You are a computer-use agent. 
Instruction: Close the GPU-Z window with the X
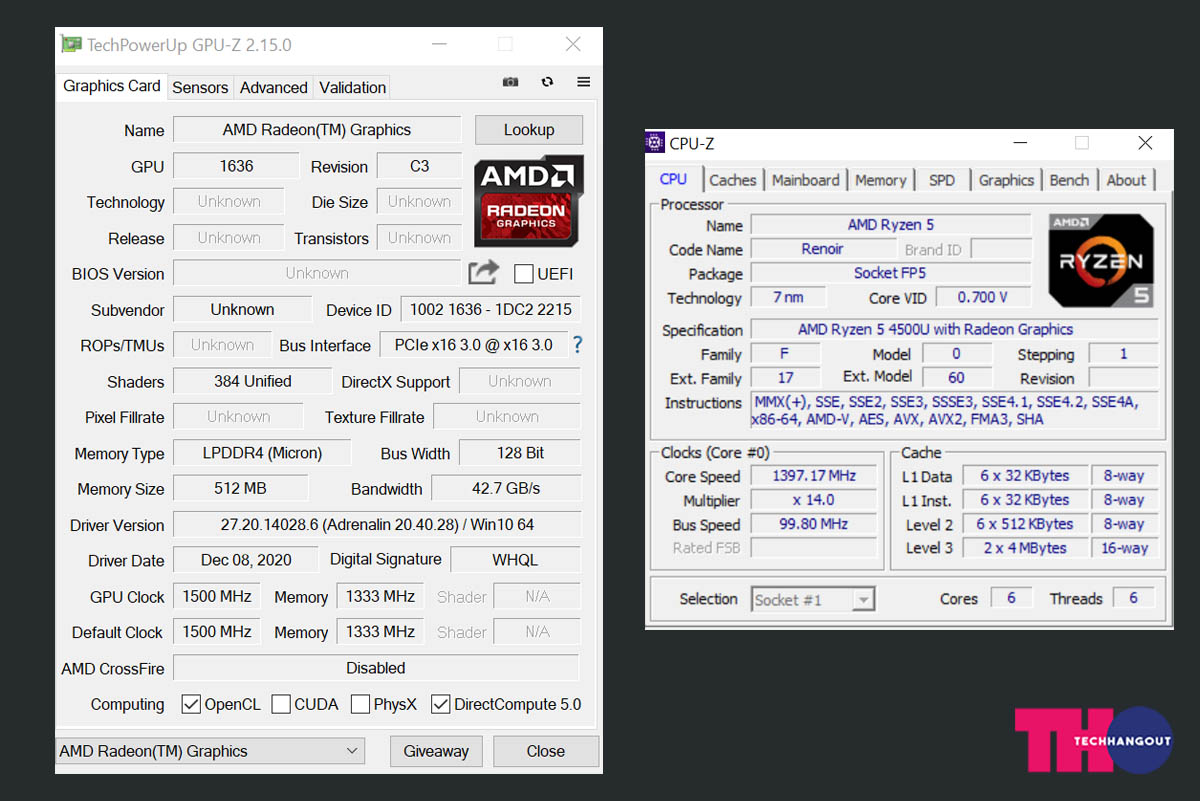(x=573, y=44)
